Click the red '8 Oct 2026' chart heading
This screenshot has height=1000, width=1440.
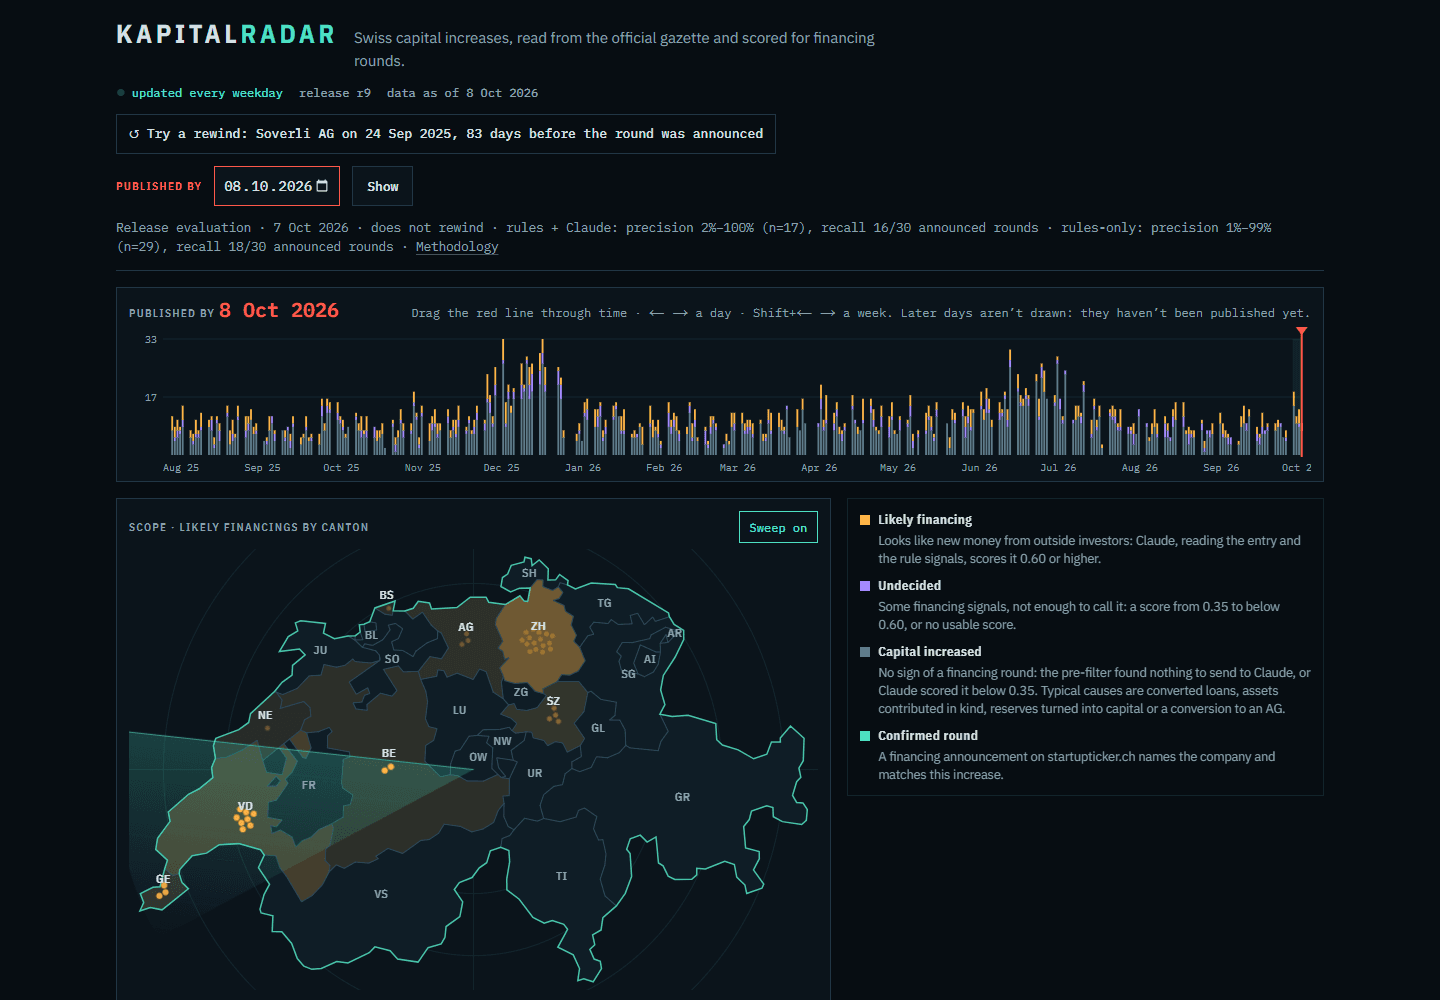[x=279, y=311]
